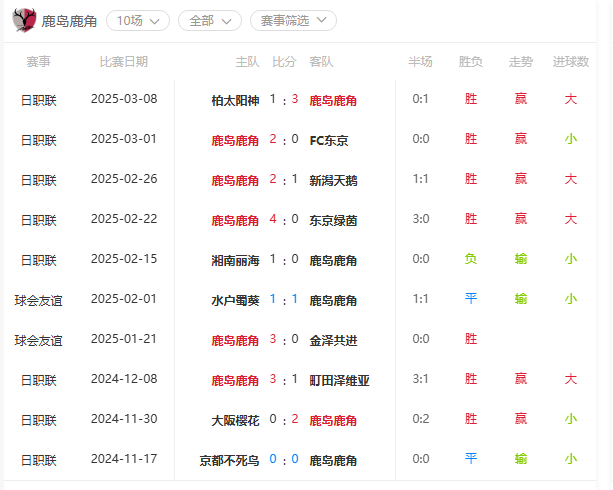Click 球会友谊 in the 2025-01-21 row

(38, 341)
